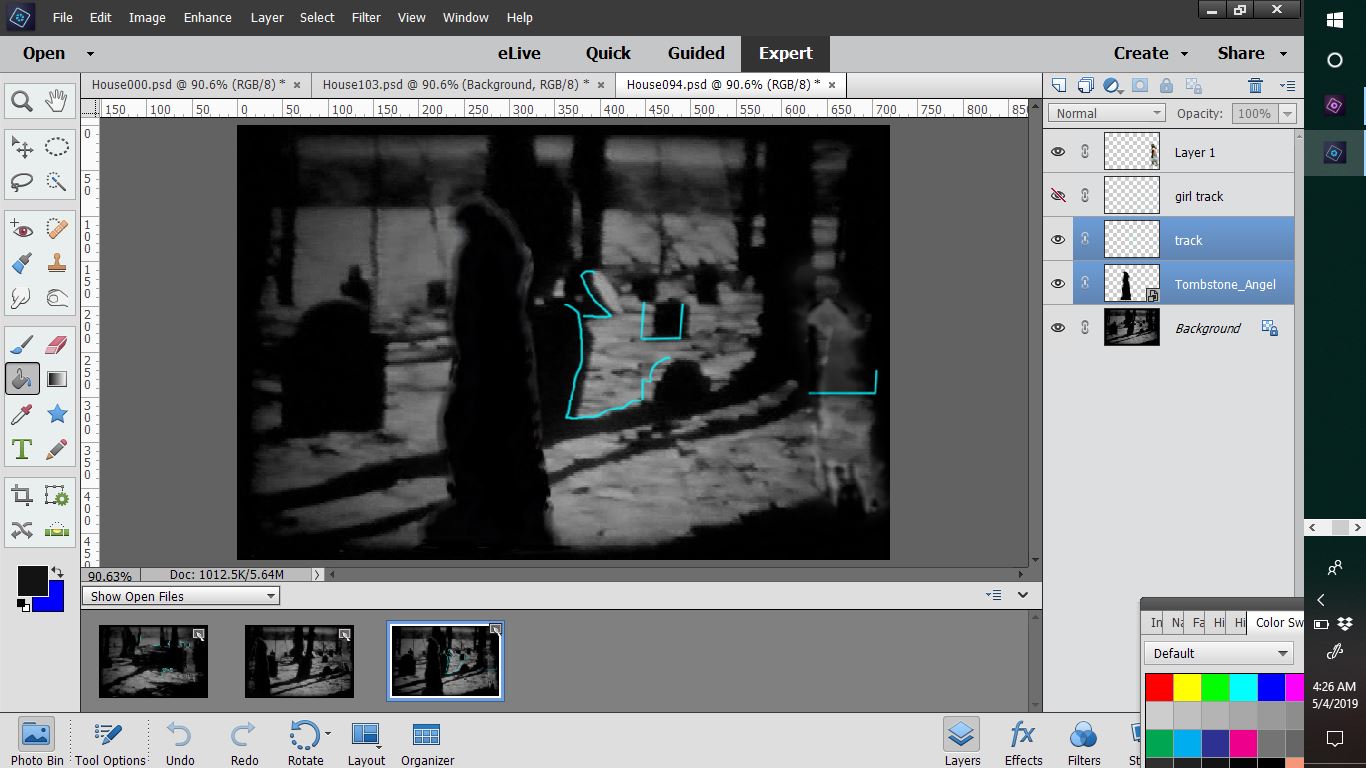Viewport: 1366px width, 768px height.
Task: Create a new layer in Layers panel
Action: pyautogui.click(x=1060, y=86)
